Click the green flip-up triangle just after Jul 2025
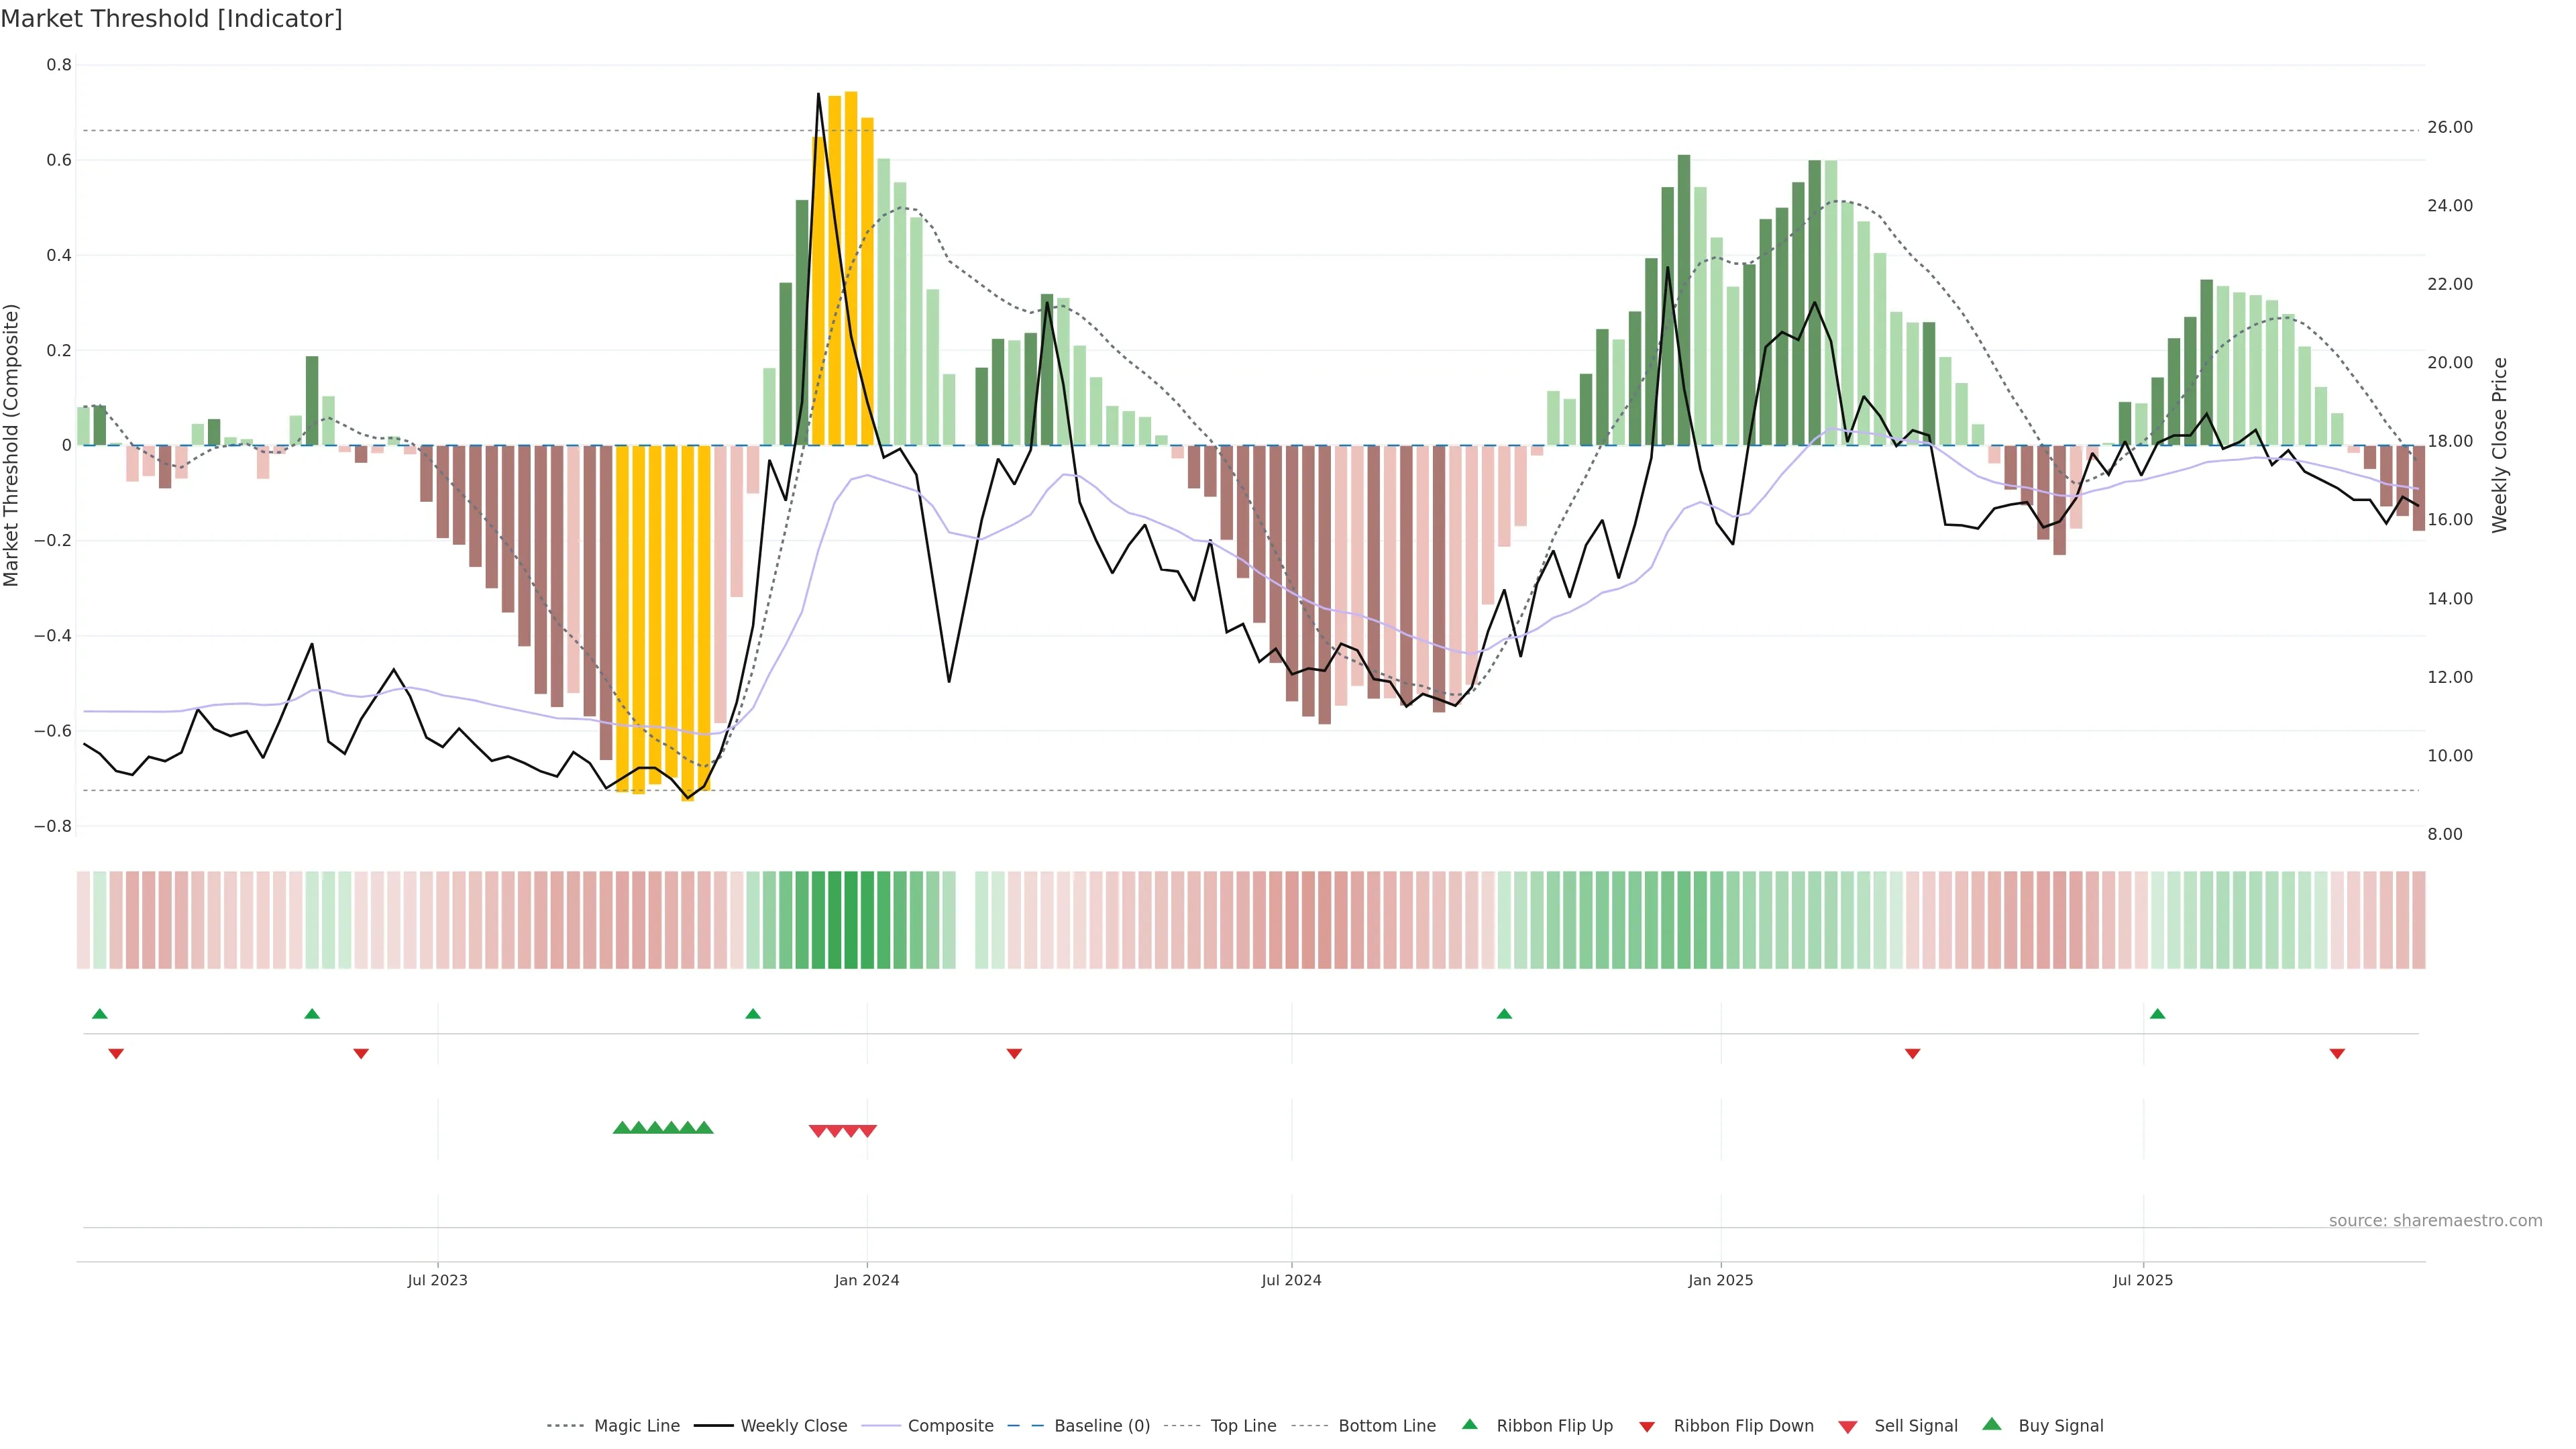The width and height of the screenshot is (2576, 1449). click(x=2157, y=1014)
